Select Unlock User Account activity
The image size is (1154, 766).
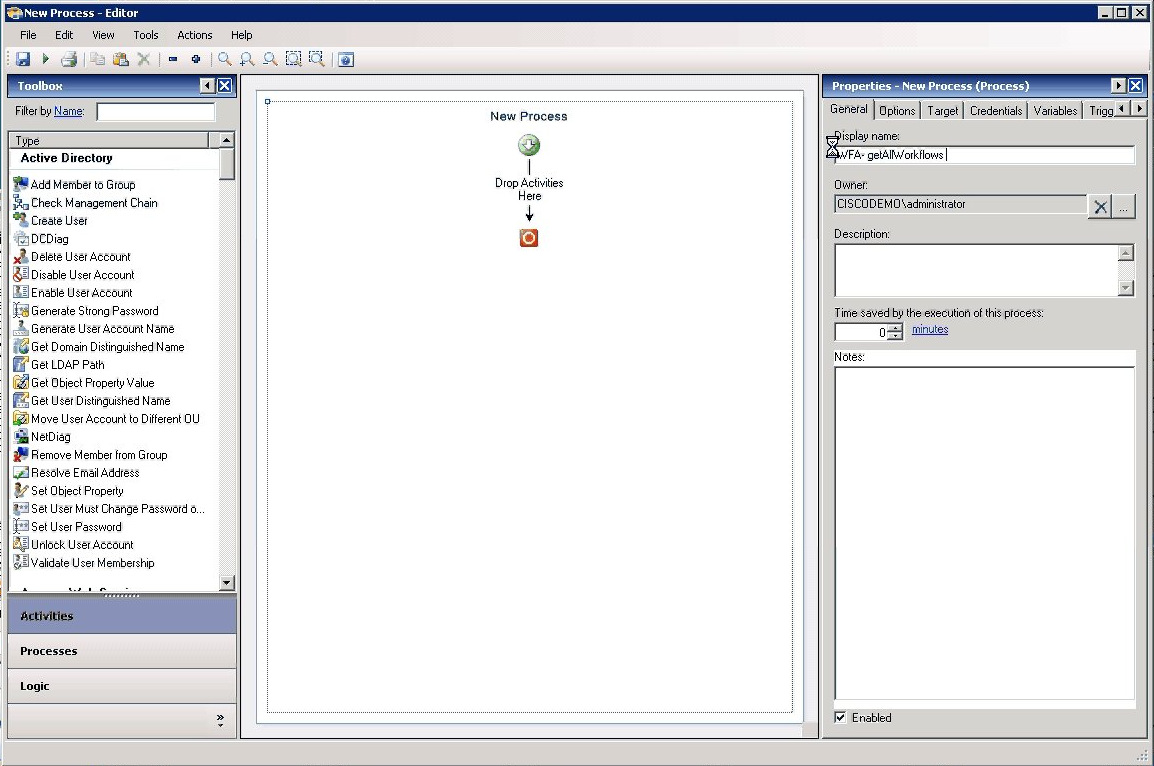pos(74,545)
